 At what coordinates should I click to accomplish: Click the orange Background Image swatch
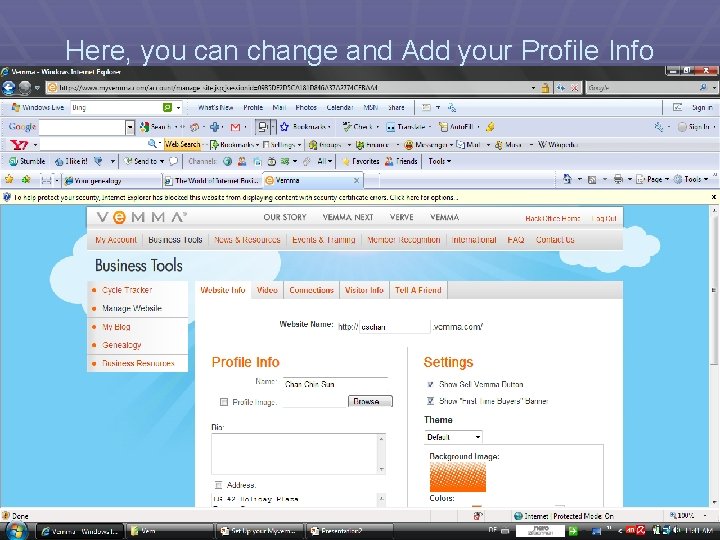point(457,477)
